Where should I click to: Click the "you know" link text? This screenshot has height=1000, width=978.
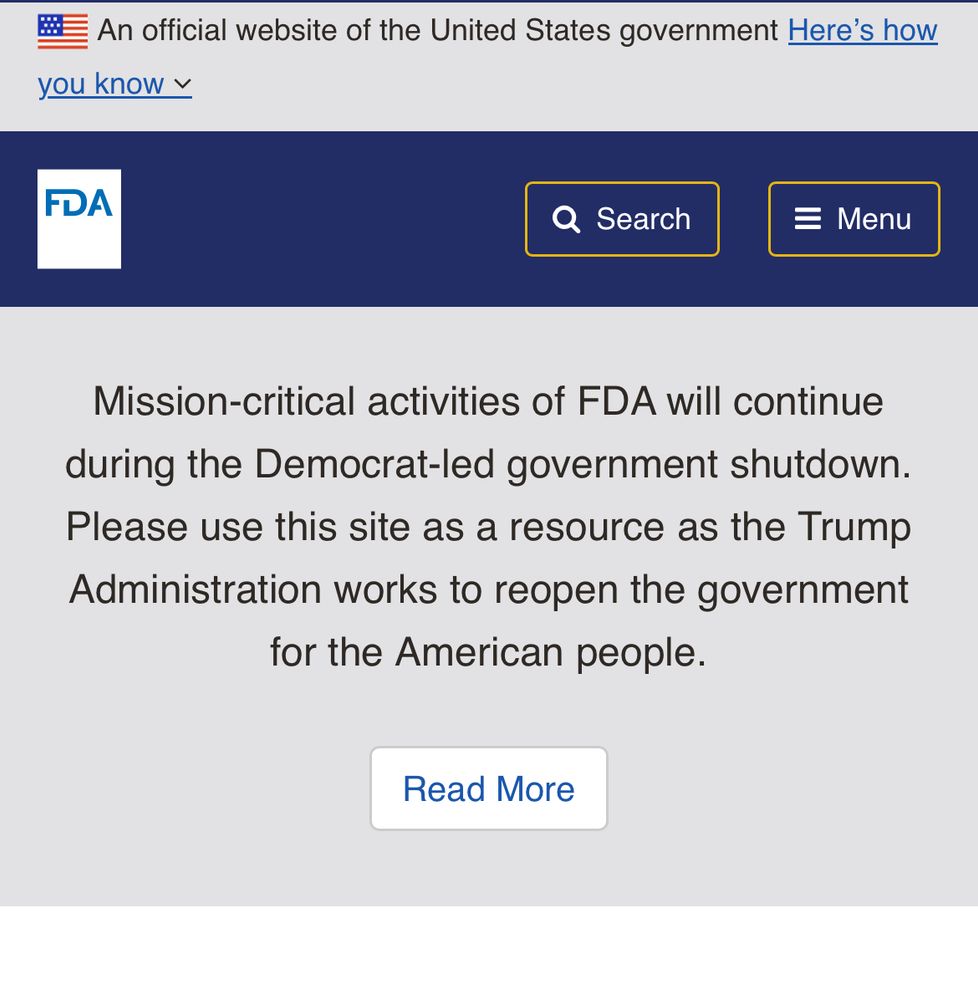101,84
